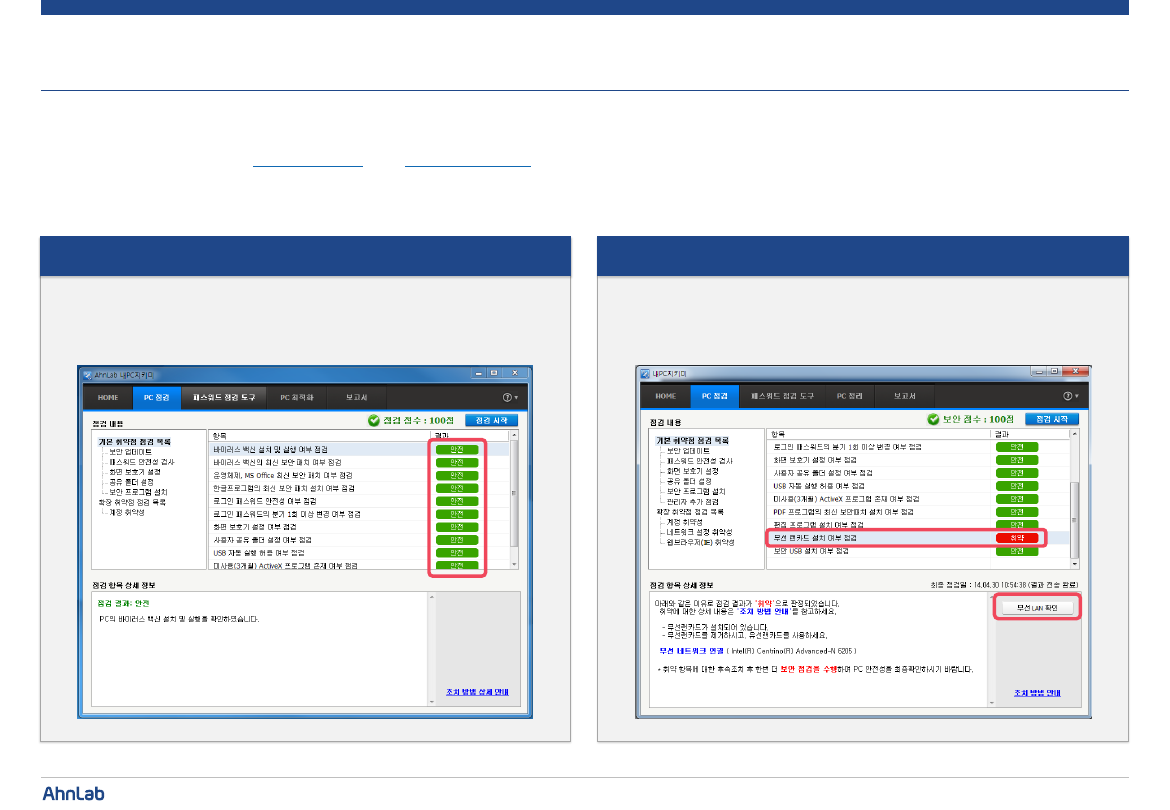Screen dimensions: 1170x810
Task: Select 무선 랜카드 설치 여부 점검 row
Action: tap(814, 538)
